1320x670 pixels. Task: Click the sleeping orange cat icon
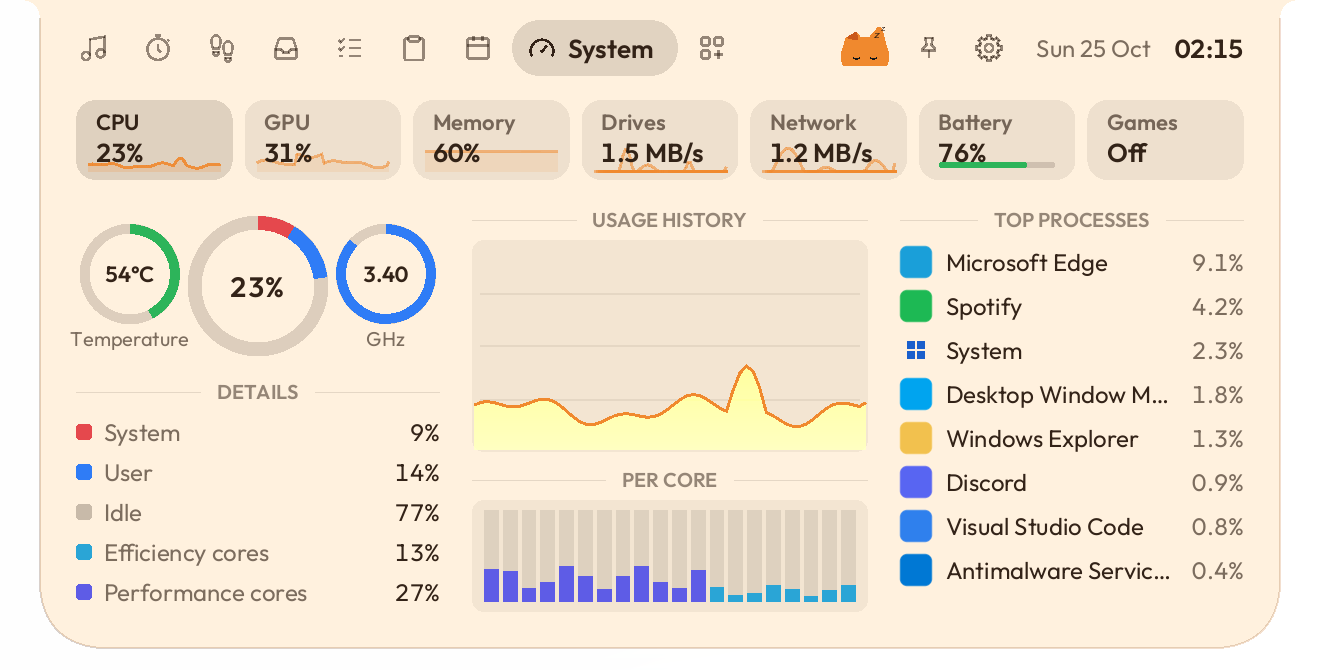[865, 47]
